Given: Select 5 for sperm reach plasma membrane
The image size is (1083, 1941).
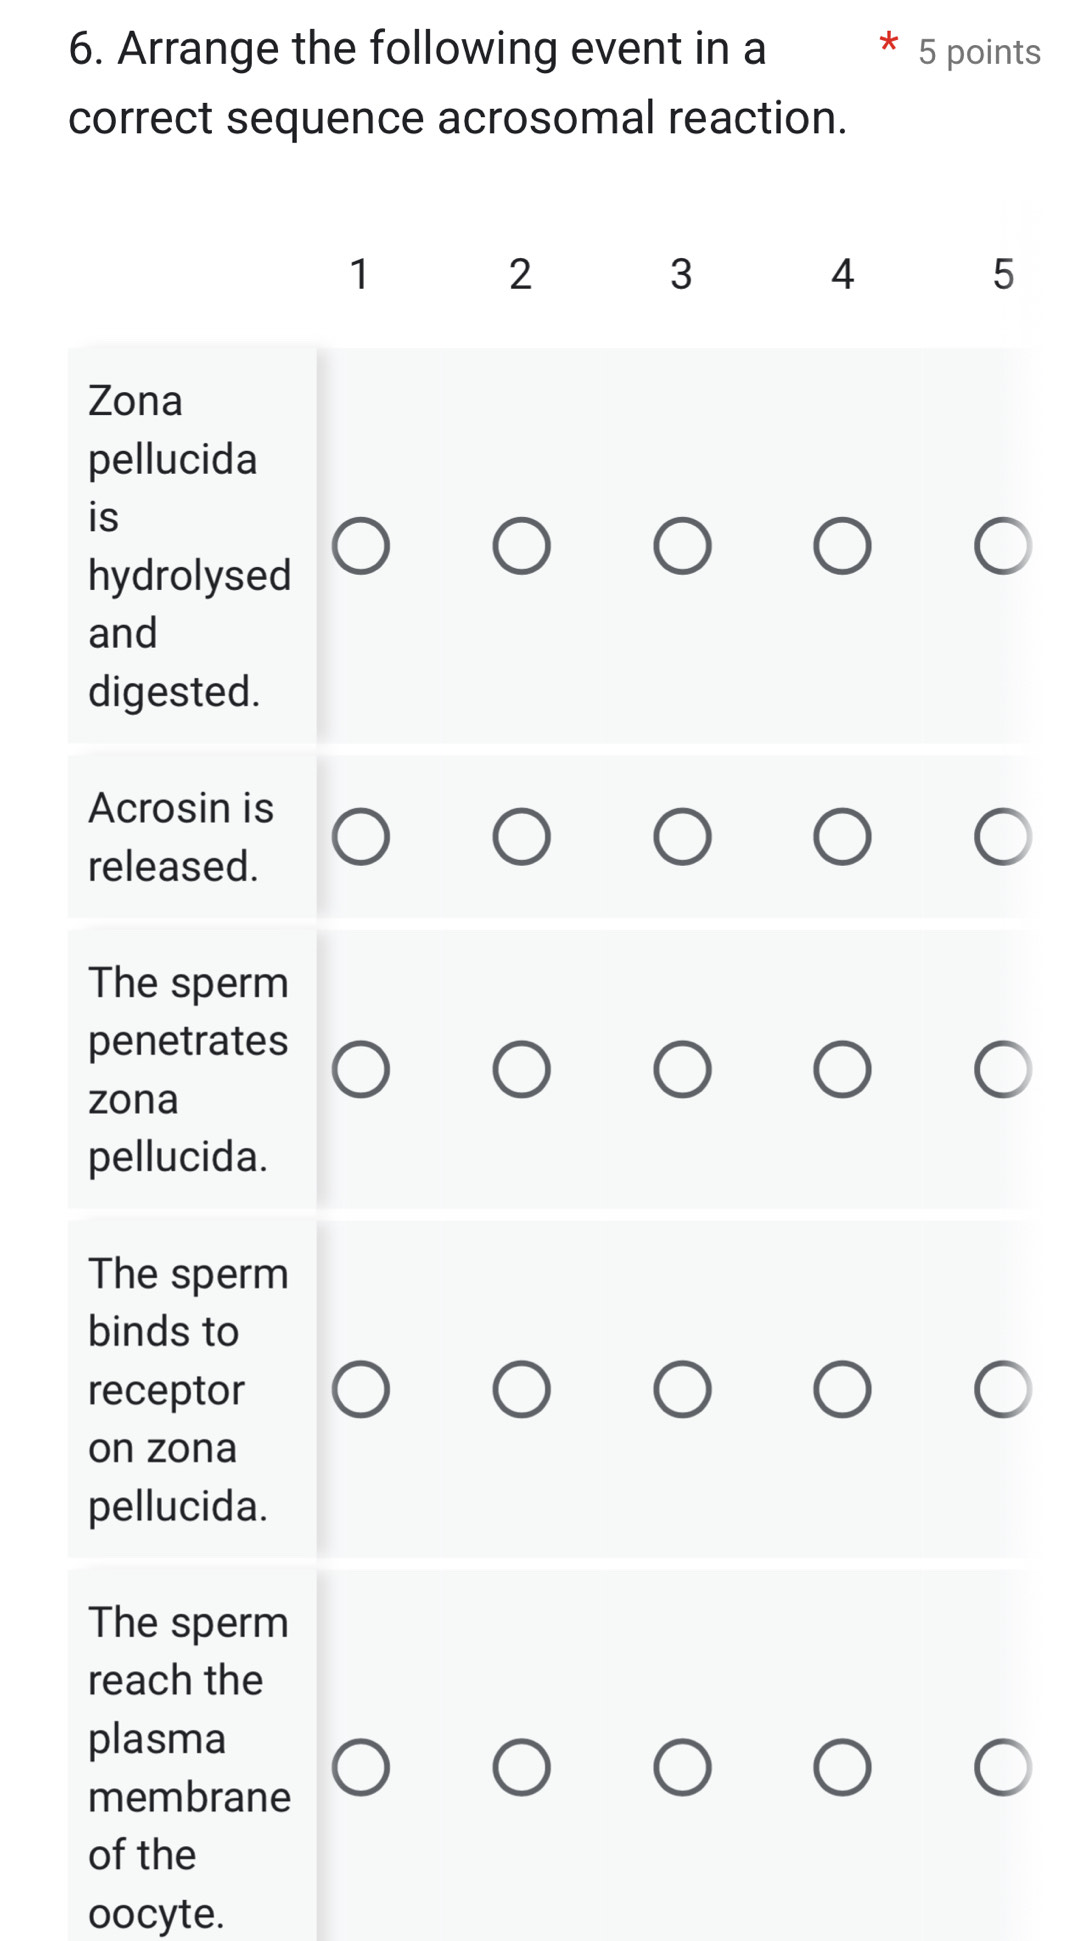Looking at the screenshot, I should 1002,1767.
